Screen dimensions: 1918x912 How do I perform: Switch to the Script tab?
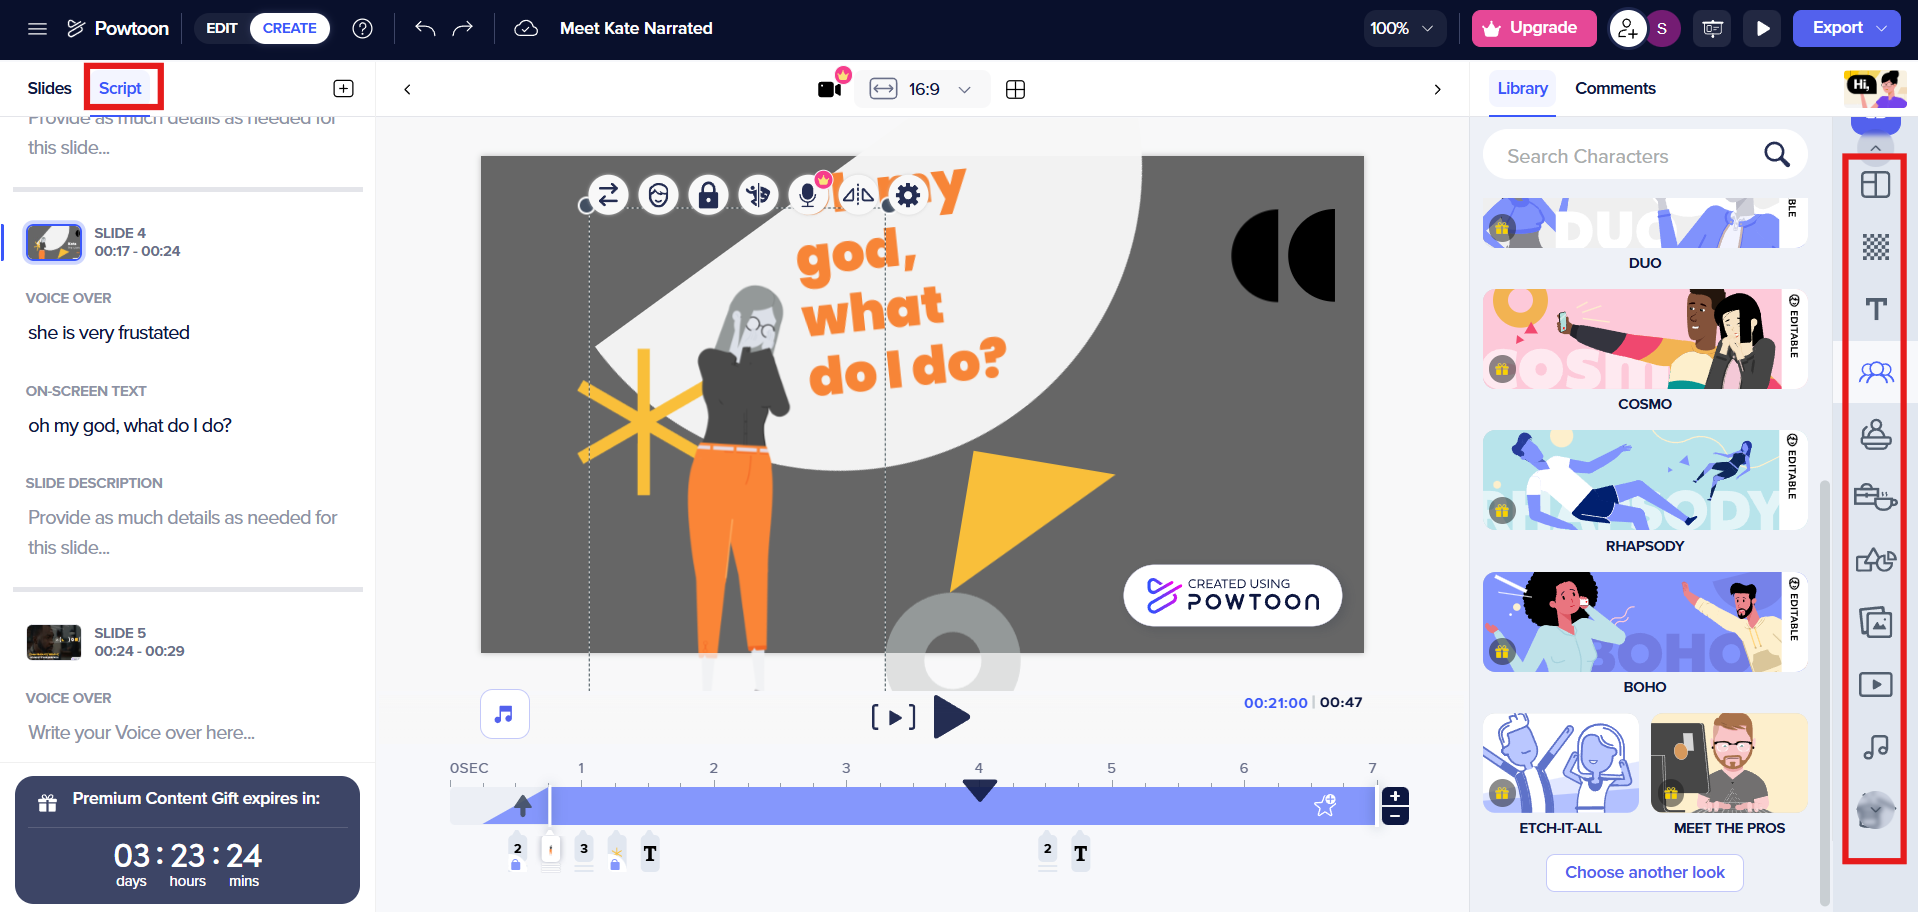[120, 88]
